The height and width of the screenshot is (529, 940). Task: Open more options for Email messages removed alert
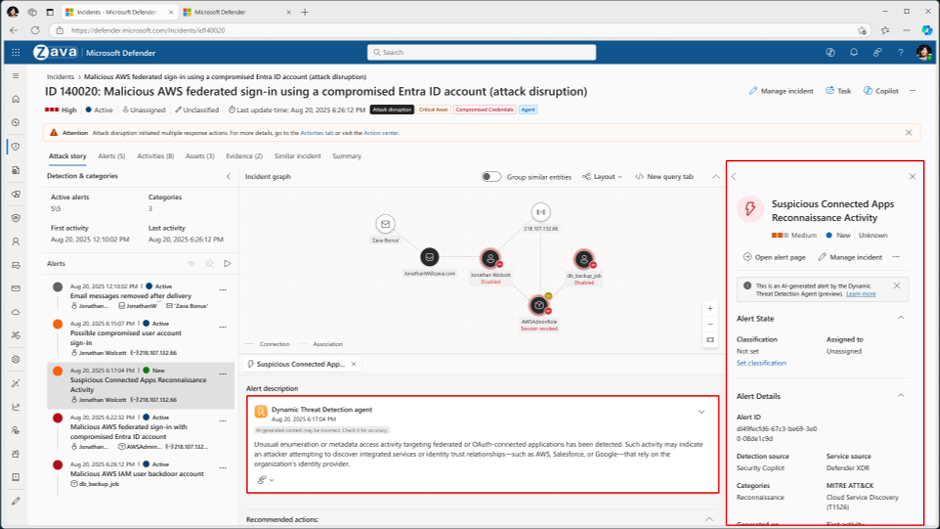223,290
